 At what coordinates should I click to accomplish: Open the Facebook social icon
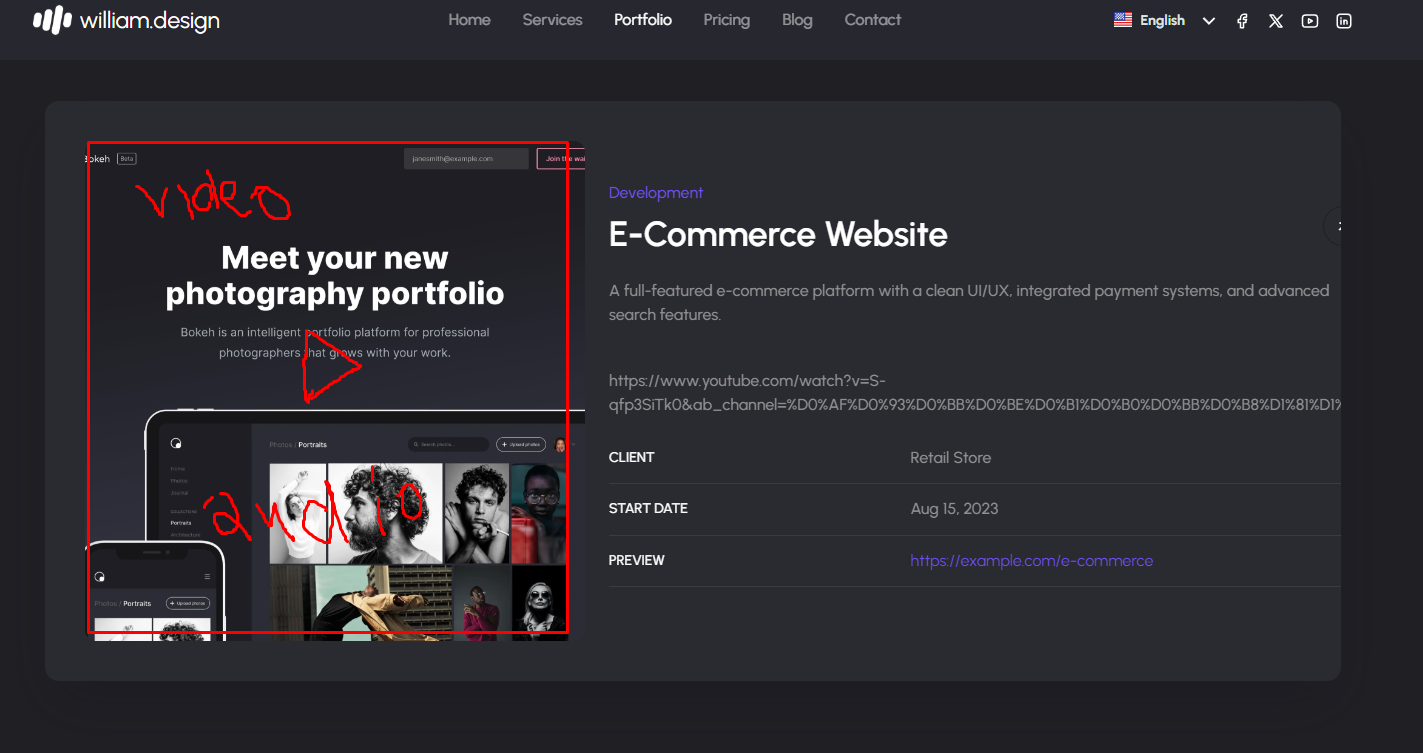point(1242,21)
